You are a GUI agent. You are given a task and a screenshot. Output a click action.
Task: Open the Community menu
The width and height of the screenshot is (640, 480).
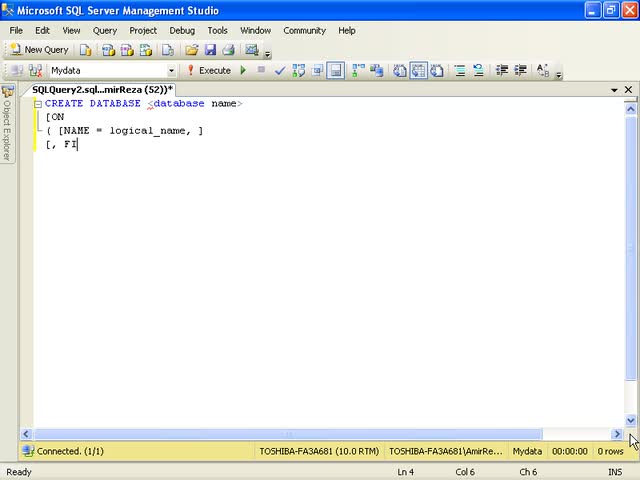[304, 31]
